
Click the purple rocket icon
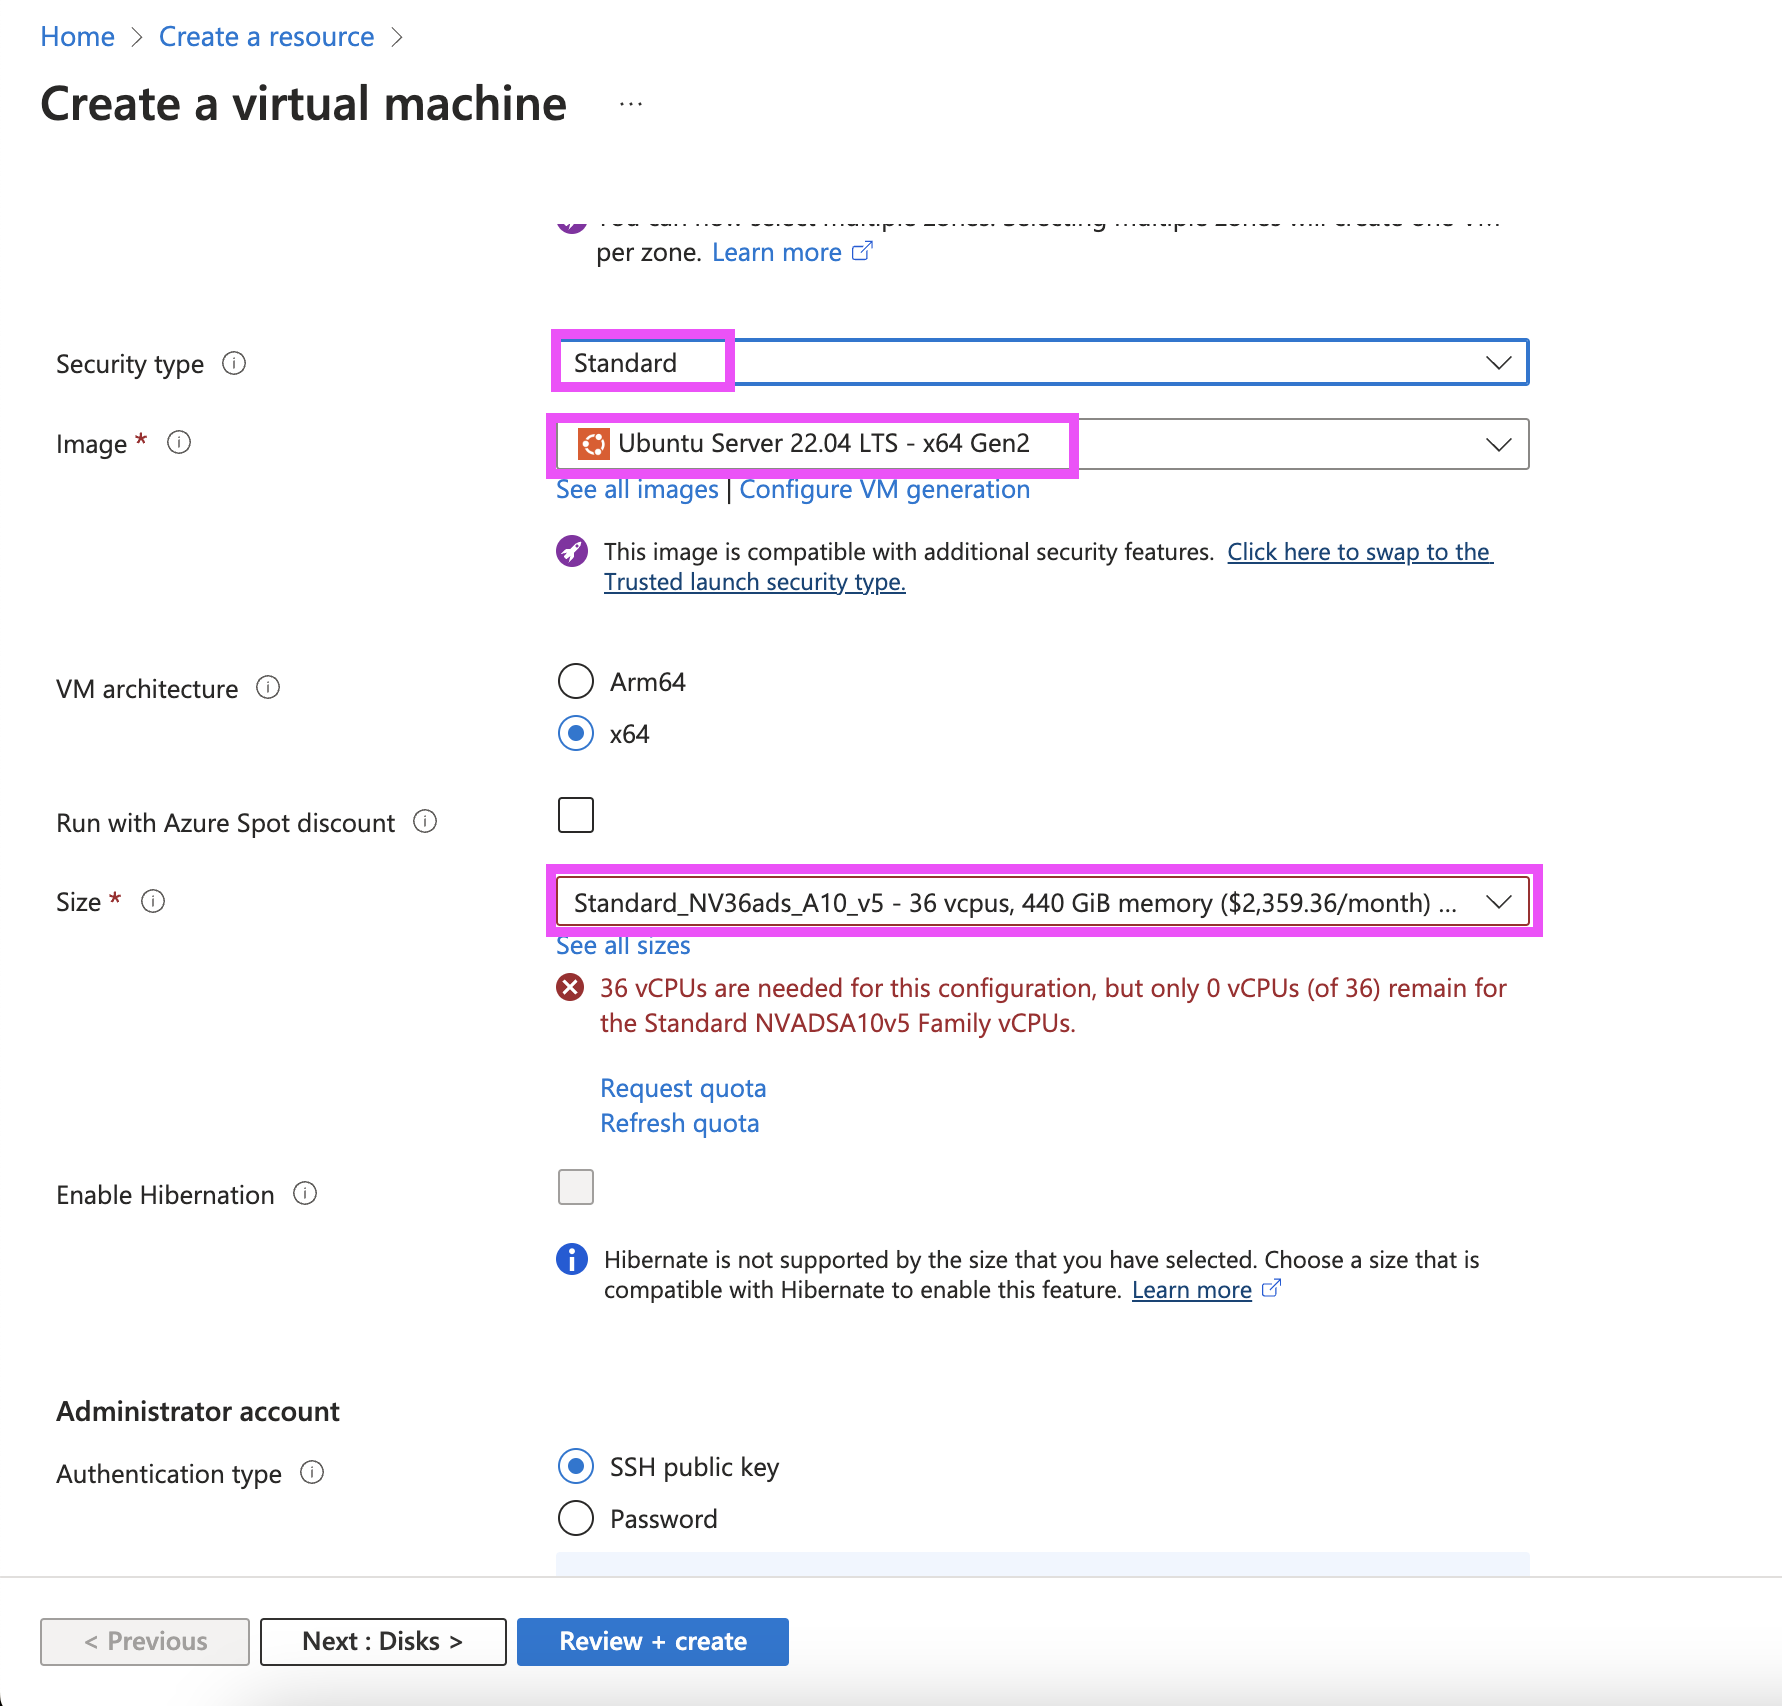(x=572, y=550)
